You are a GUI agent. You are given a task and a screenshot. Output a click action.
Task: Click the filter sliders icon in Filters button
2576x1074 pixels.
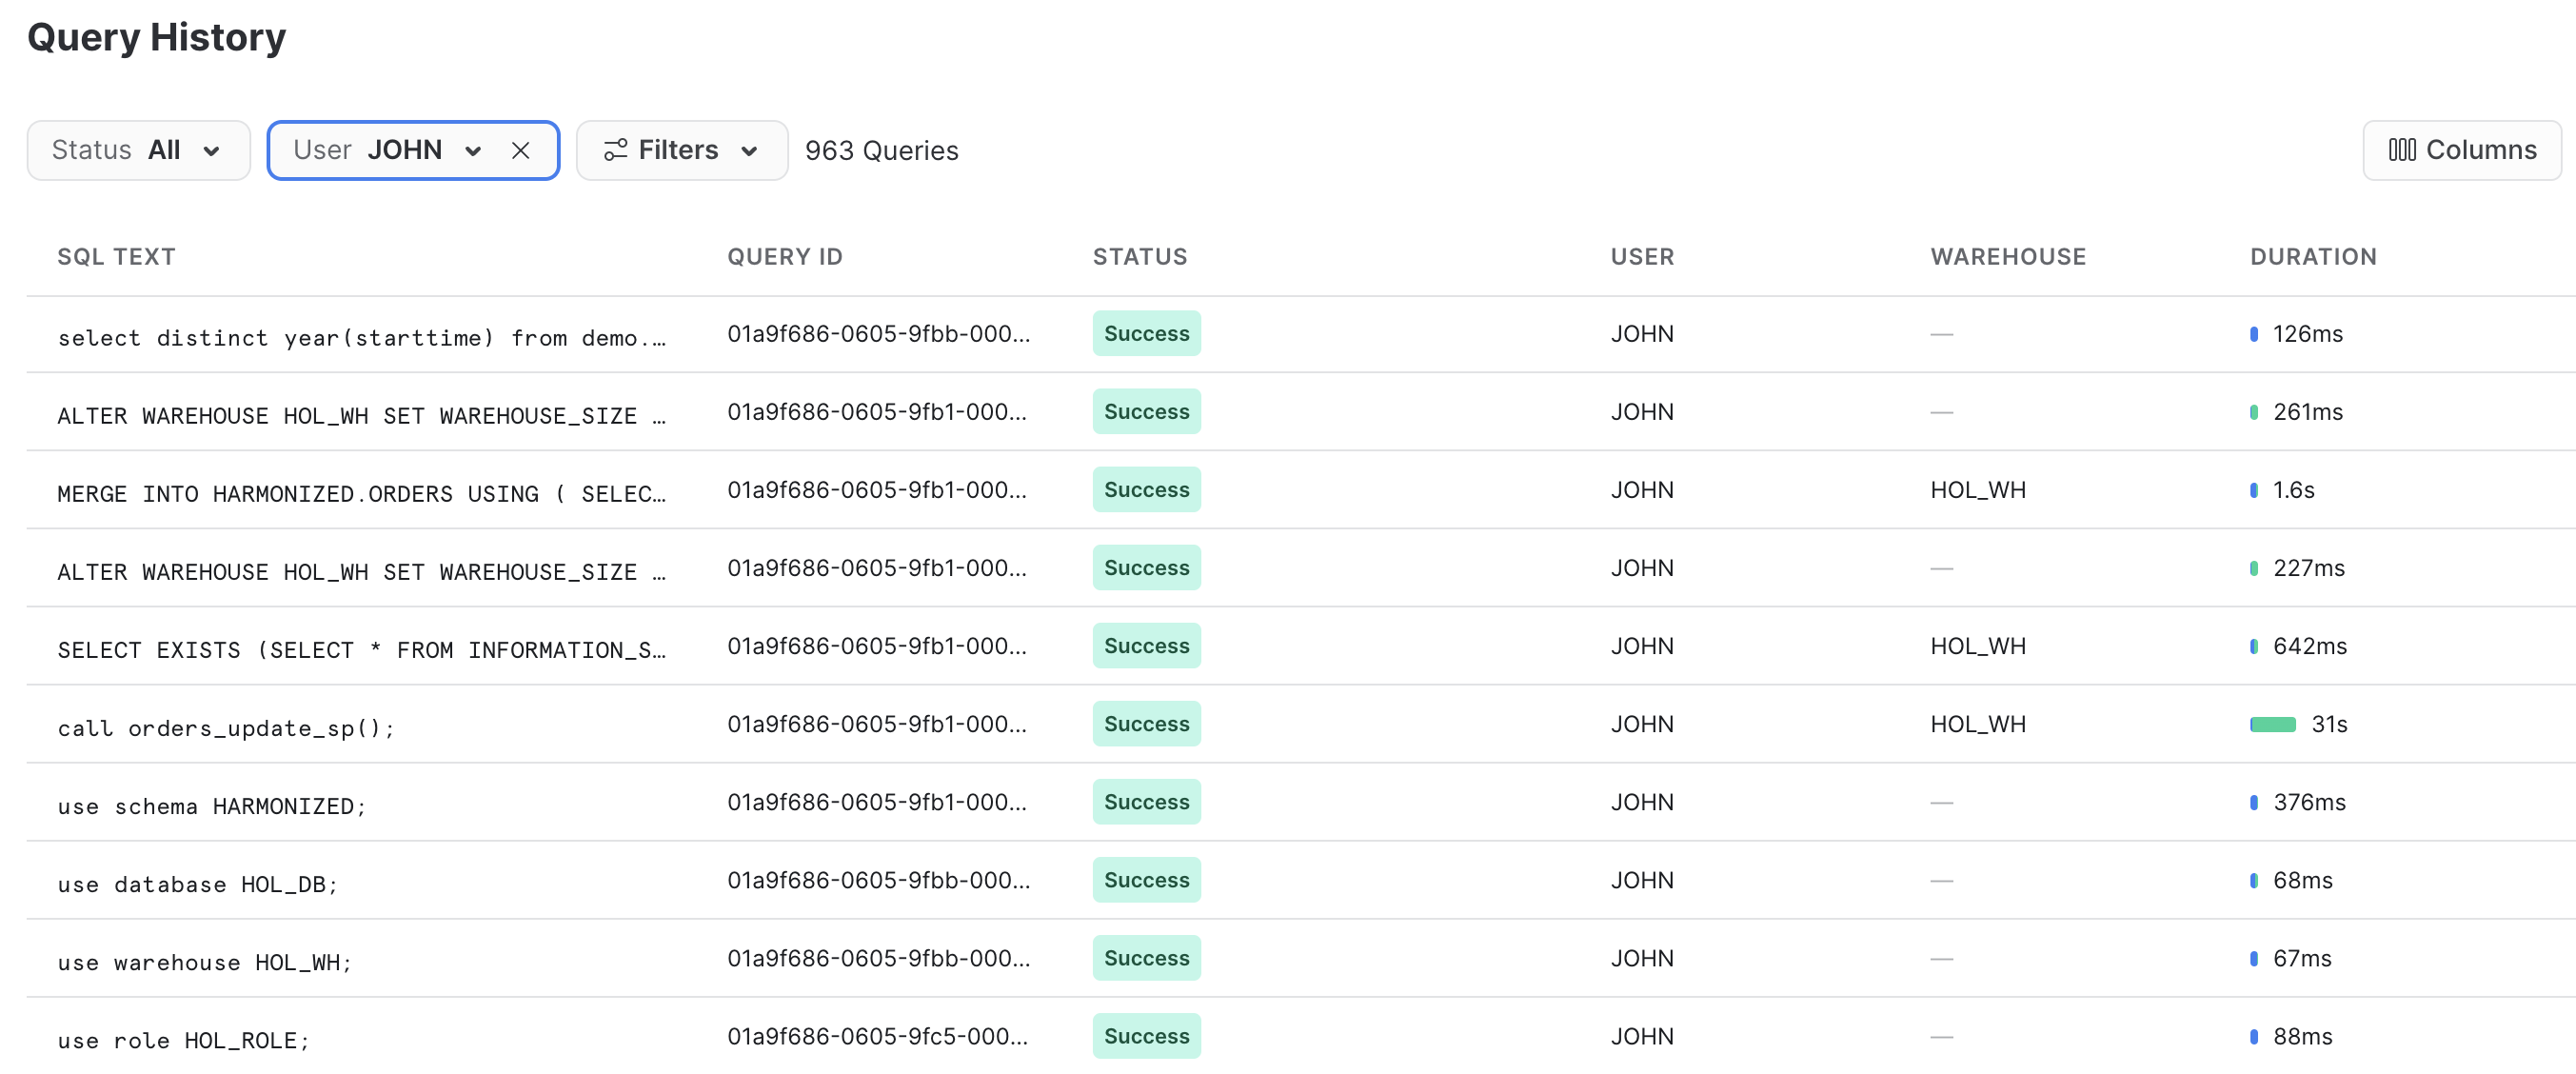click(x=616, y=150)
